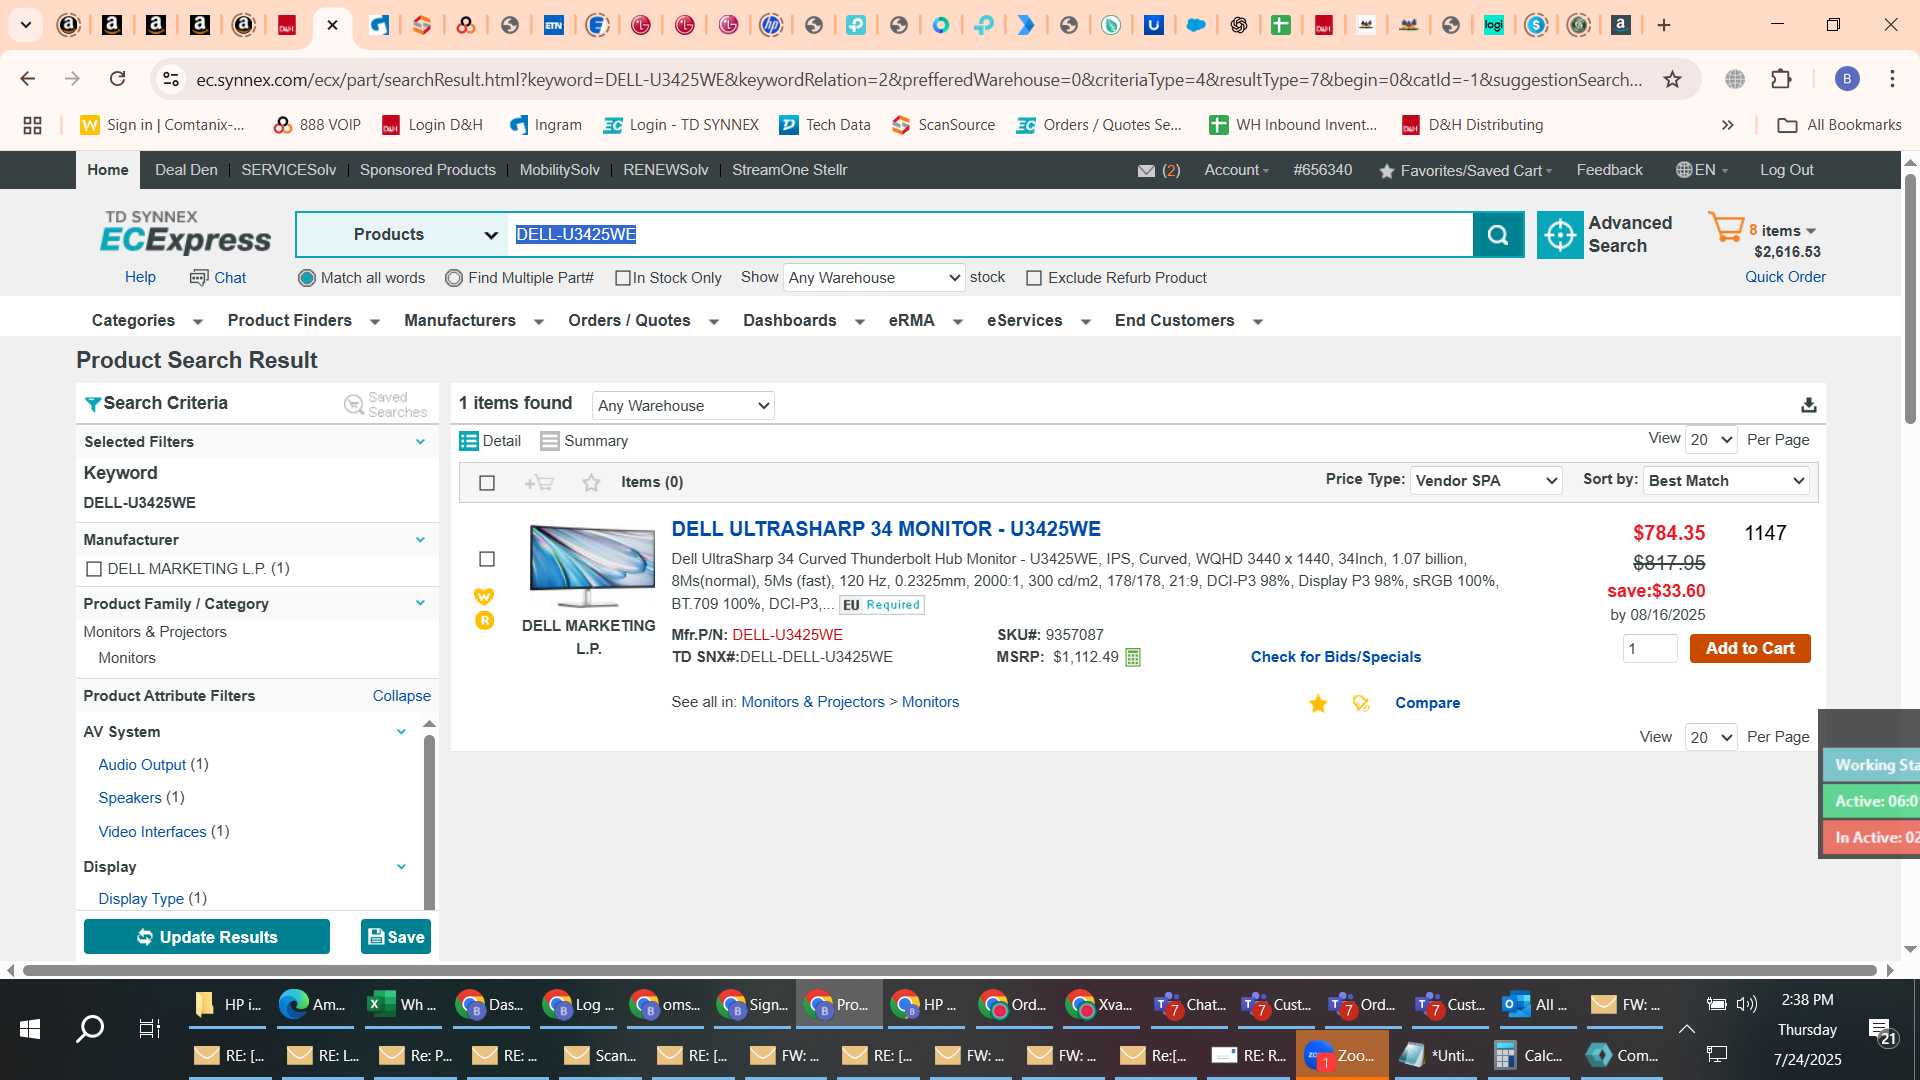1920x1080 pixels.
Task: Click Update Results button
Action: pos(207,938)
